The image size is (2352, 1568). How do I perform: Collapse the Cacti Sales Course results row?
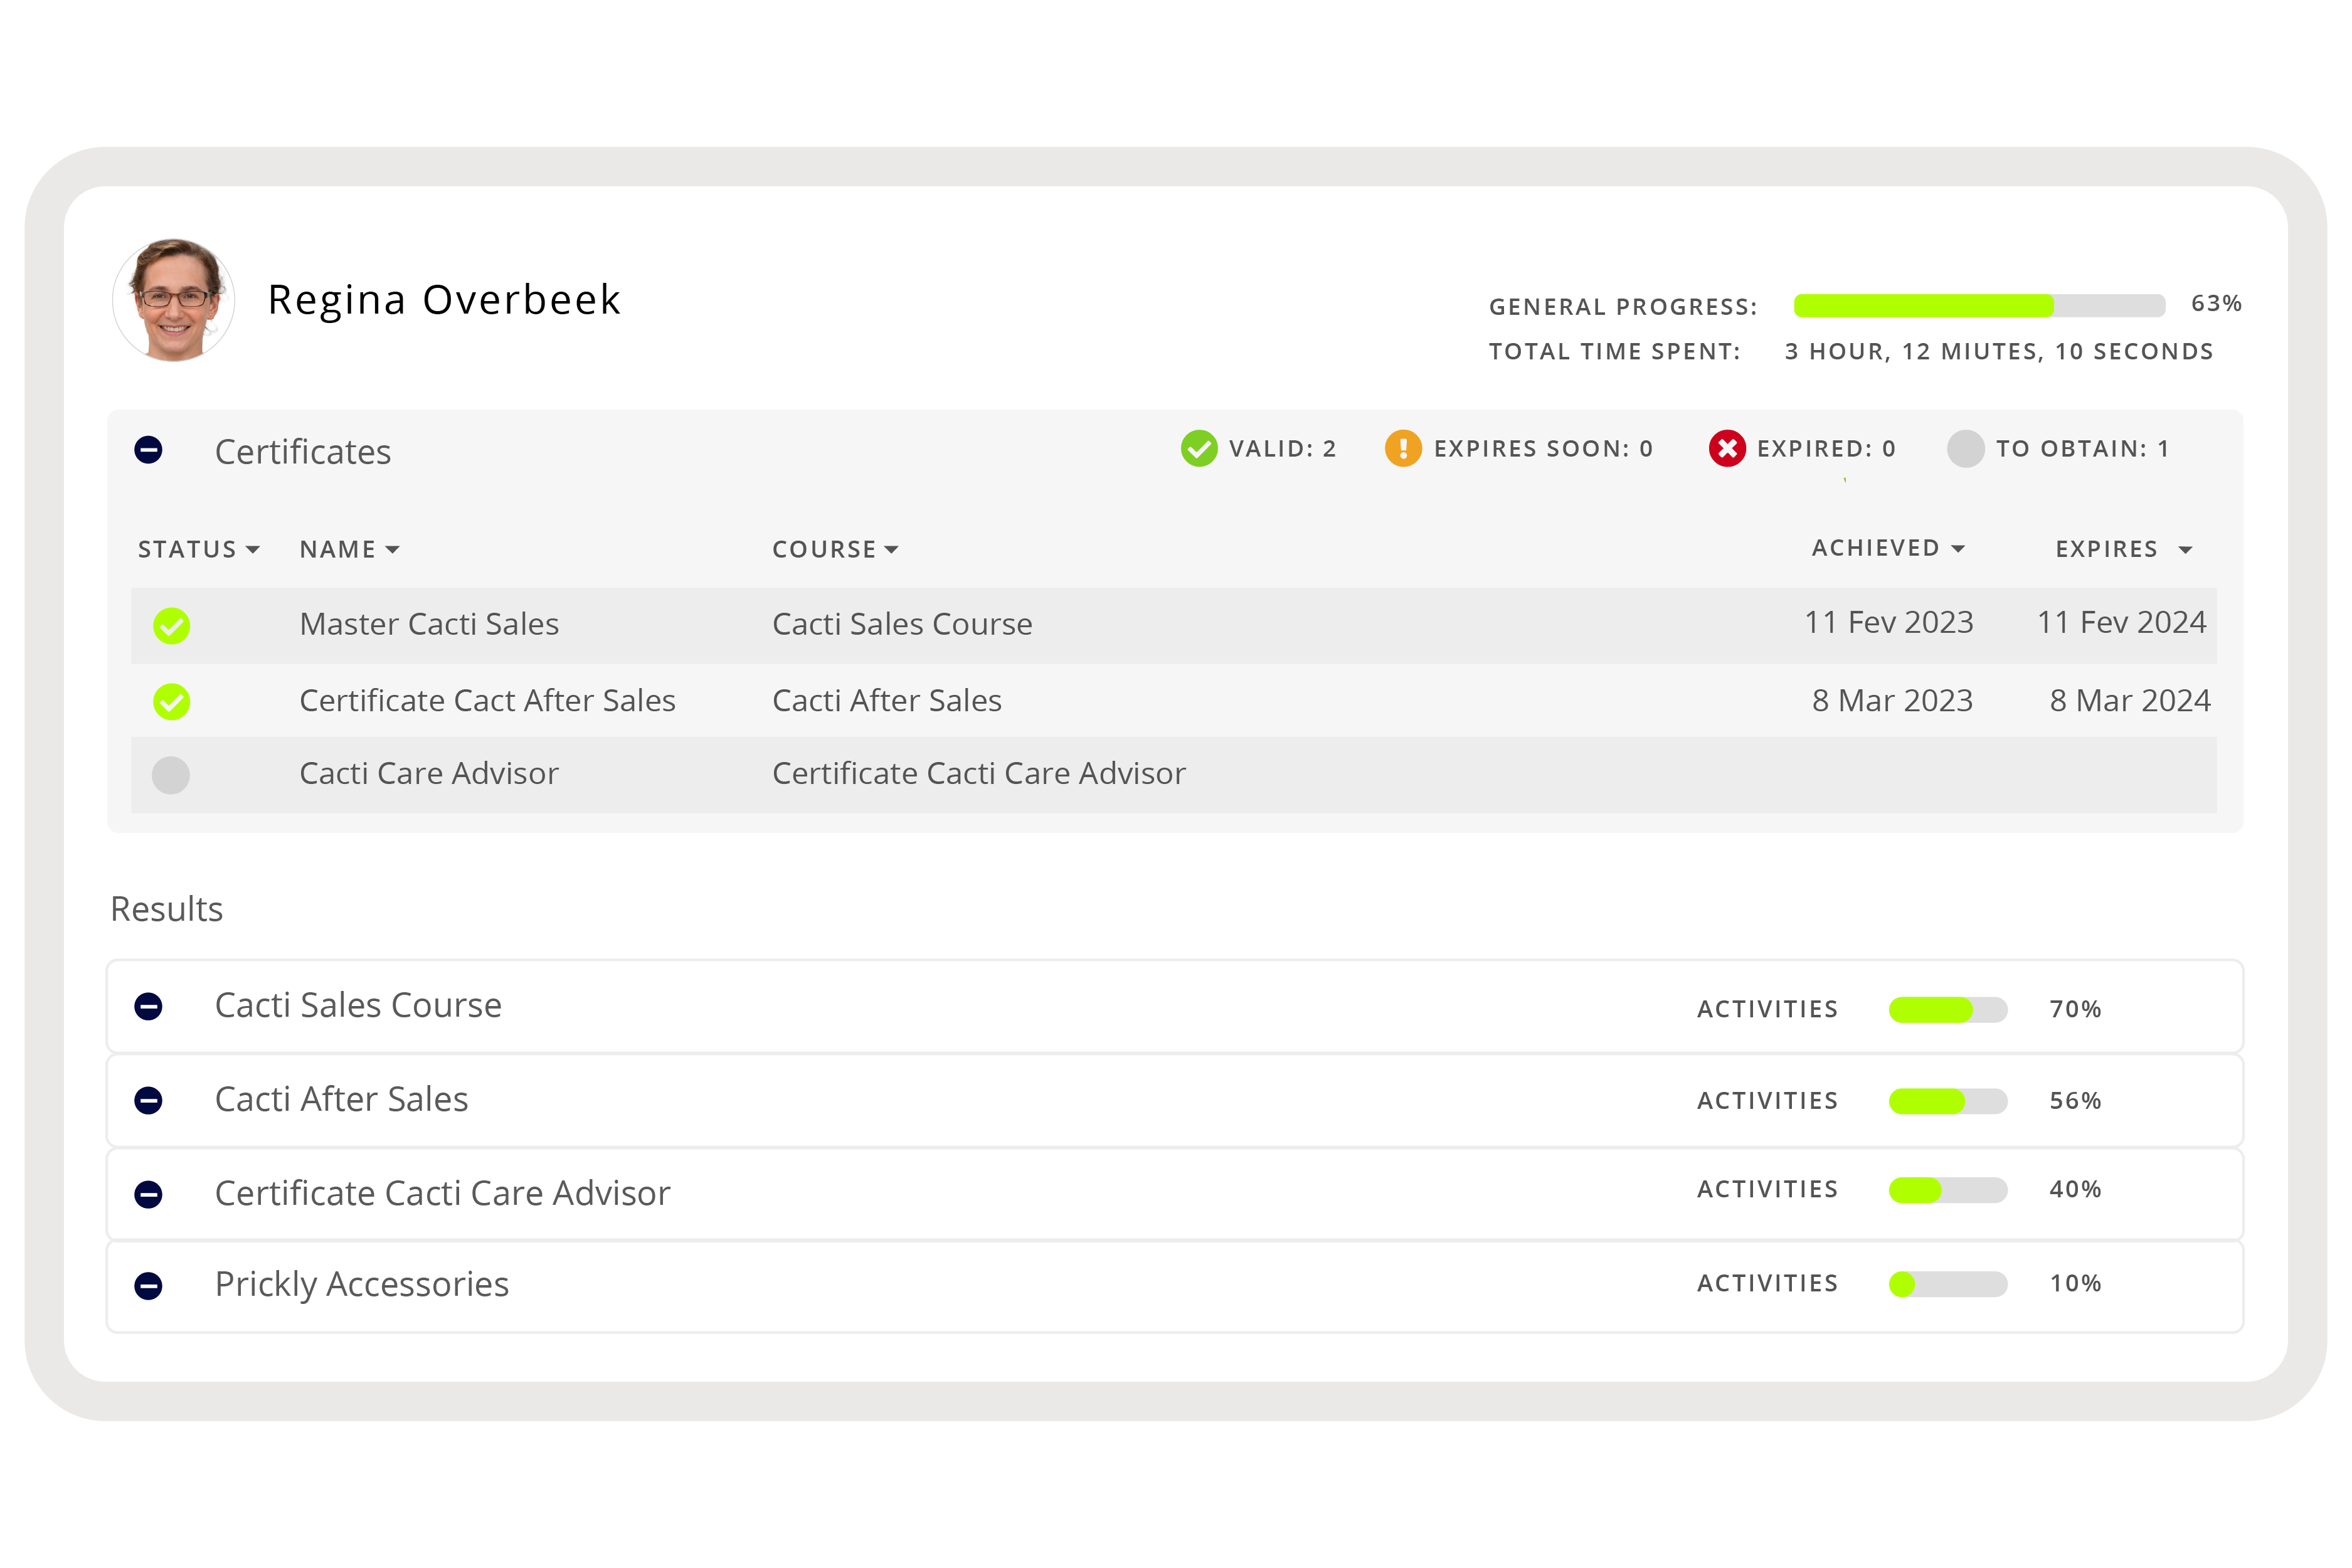tap(149, 1006)
